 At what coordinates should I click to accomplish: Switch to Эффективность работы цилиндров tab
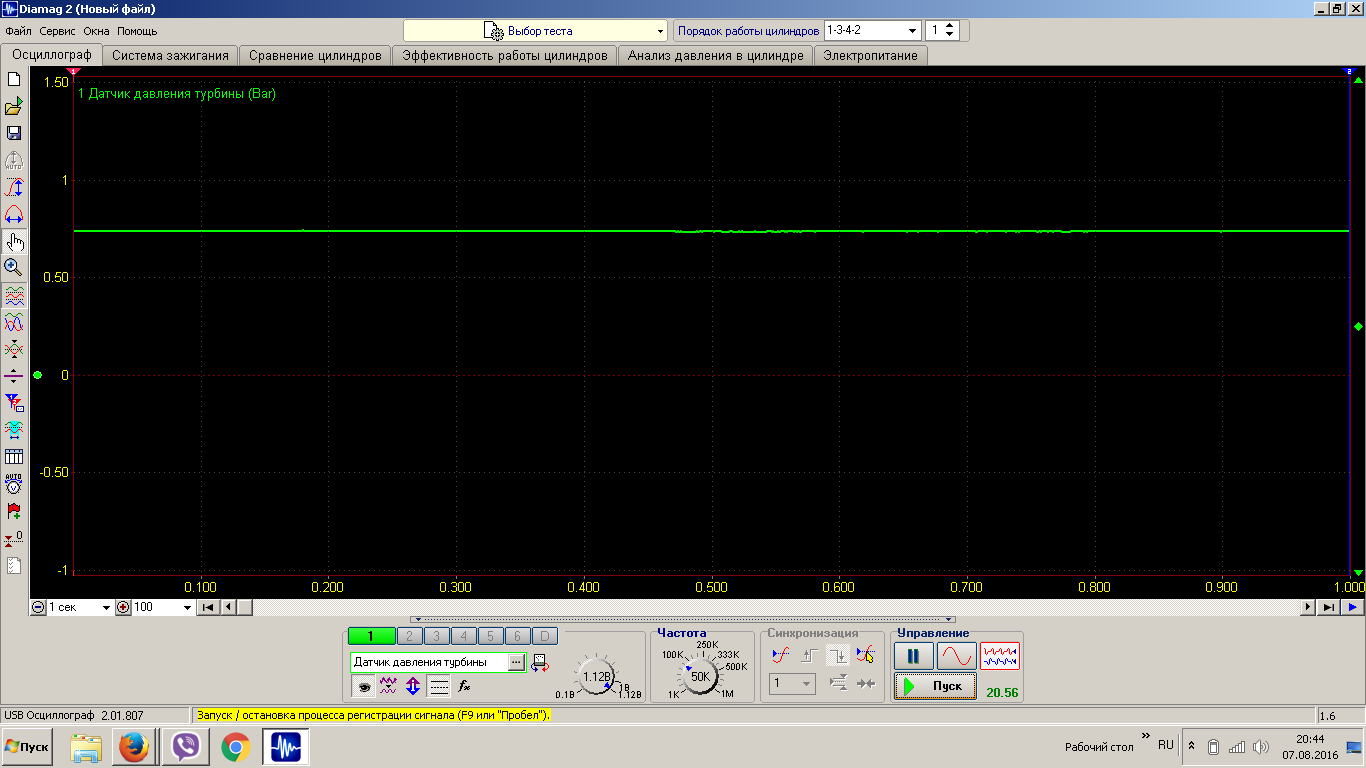pyautogui.click(x=505, y=56)
